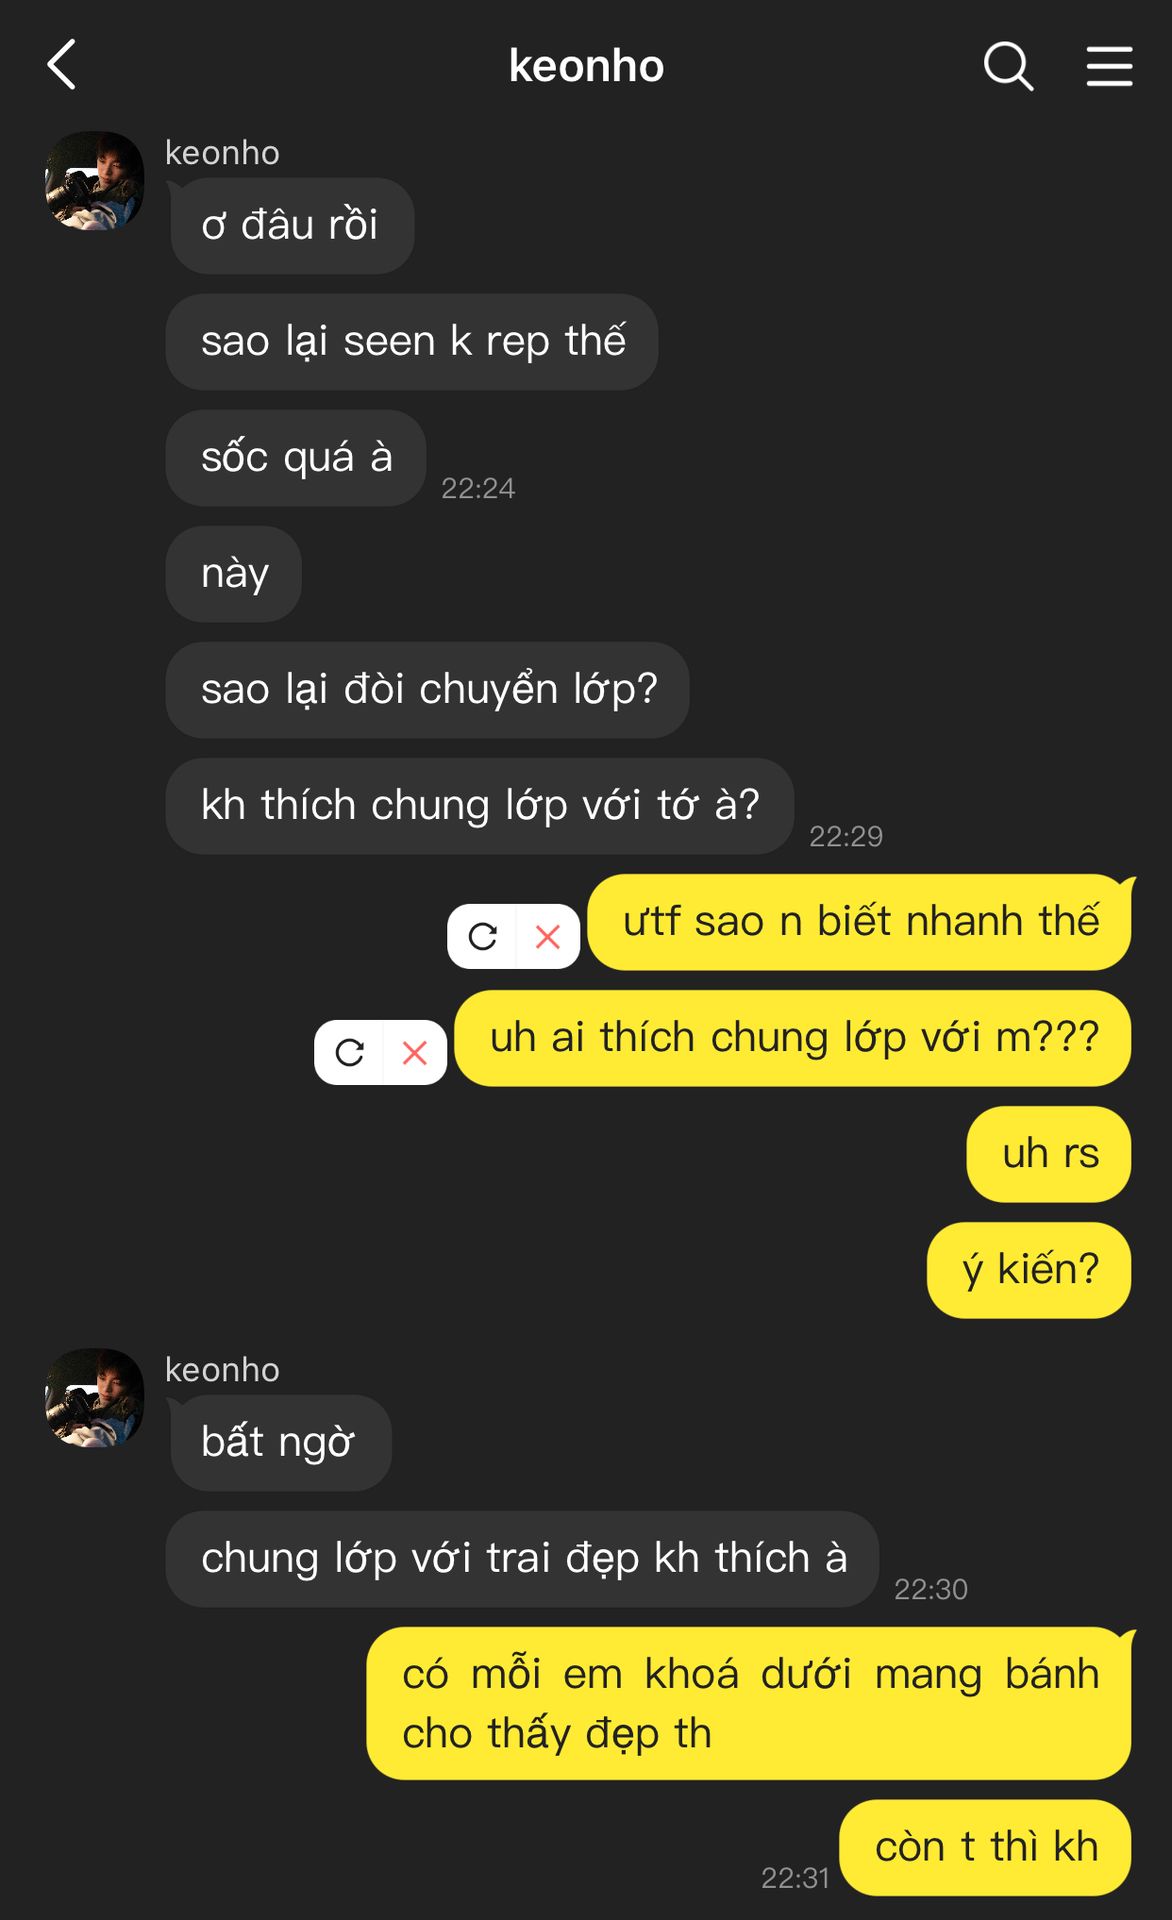Open the chat search magnifier icon
The image size is (1172, 1920).
1008,66
